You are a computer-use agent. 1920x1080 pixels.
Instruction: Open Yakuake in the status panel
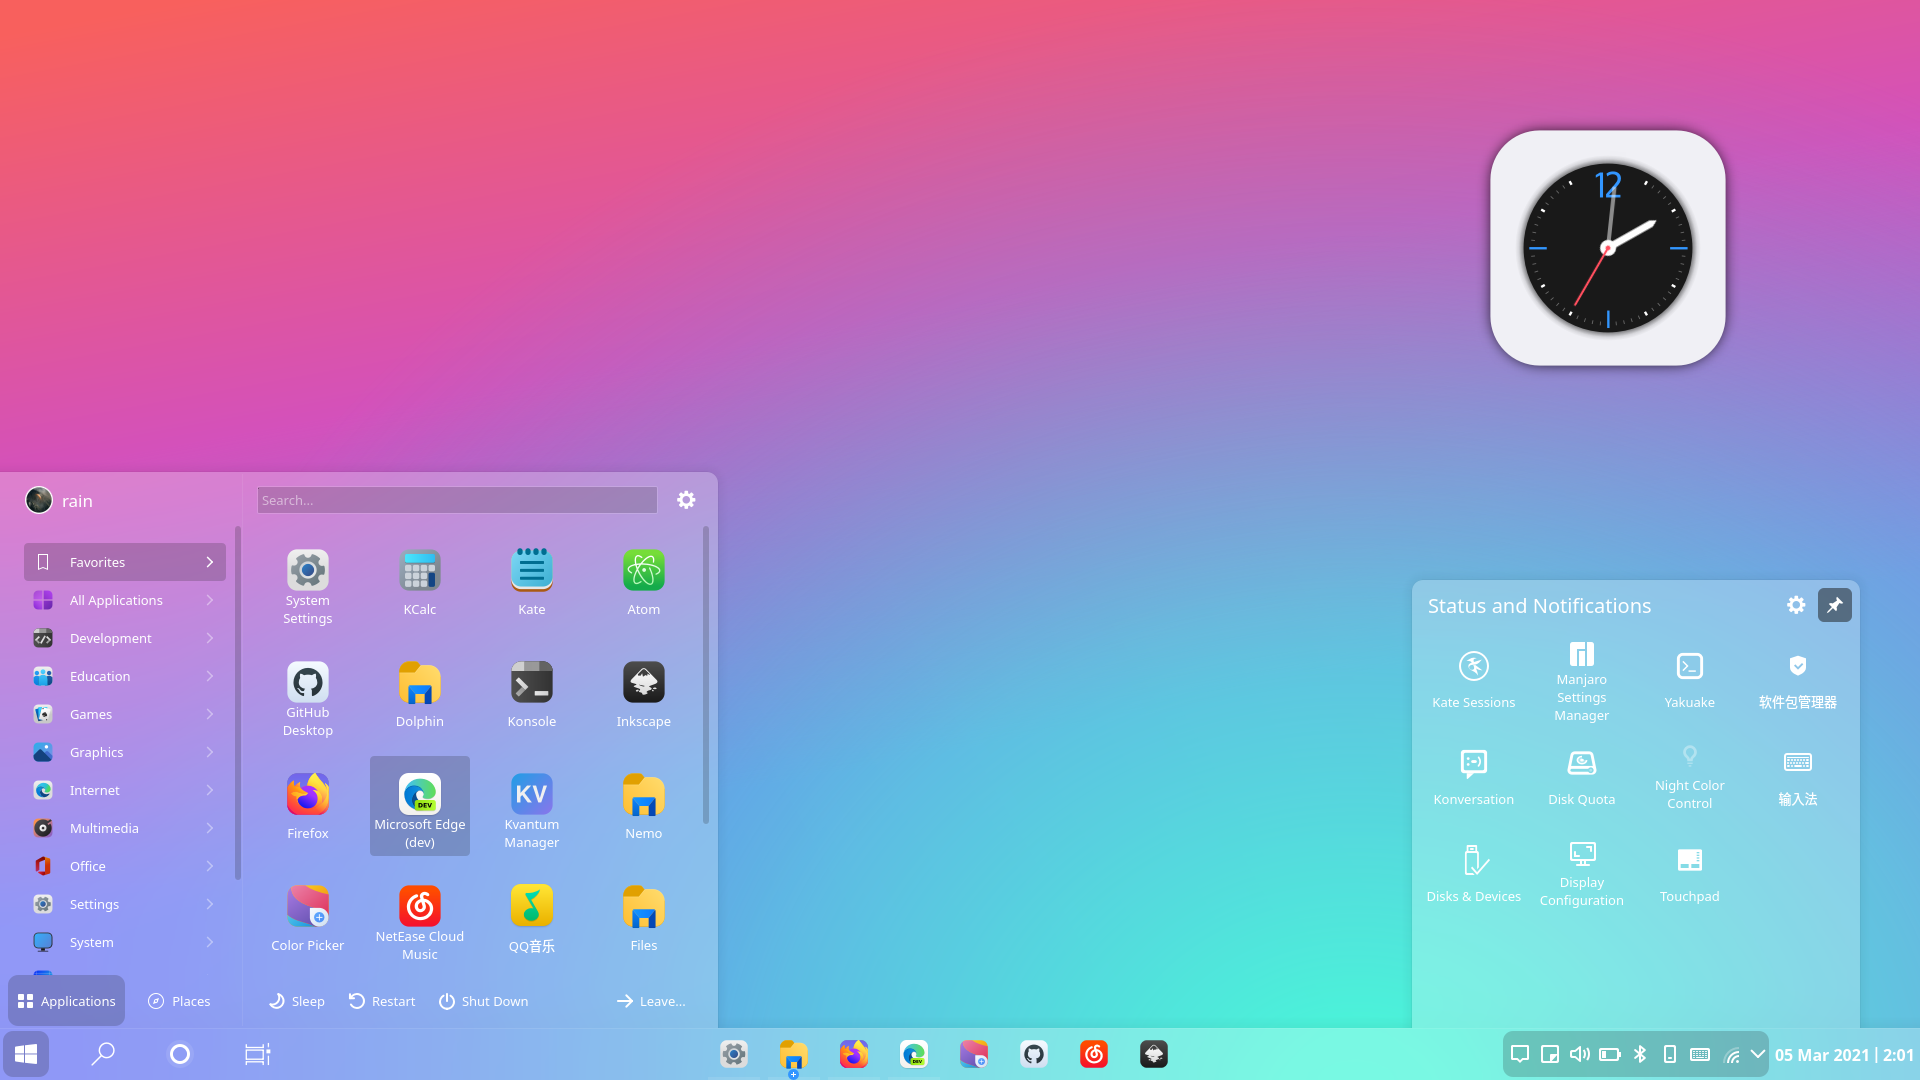[1689, 680]
